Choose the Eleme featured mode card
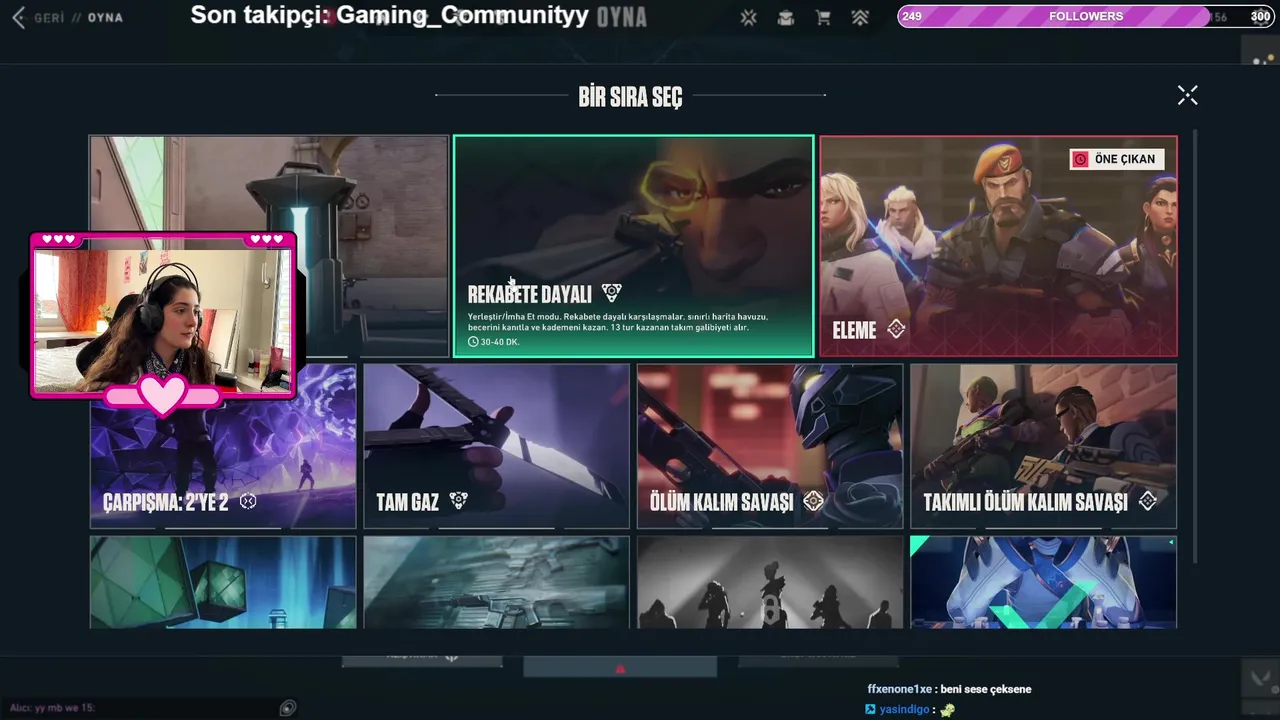1280x720 pixels. (x=998, y=246)
